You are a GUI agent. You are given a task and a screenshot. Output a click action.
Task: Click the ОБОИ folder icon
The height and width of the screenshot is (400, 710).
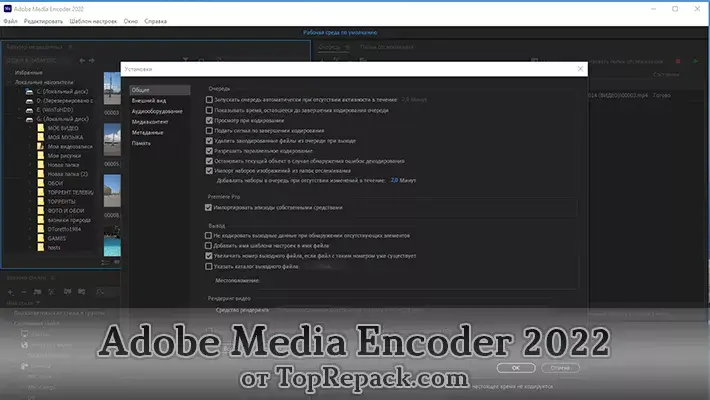click(41, 183)
